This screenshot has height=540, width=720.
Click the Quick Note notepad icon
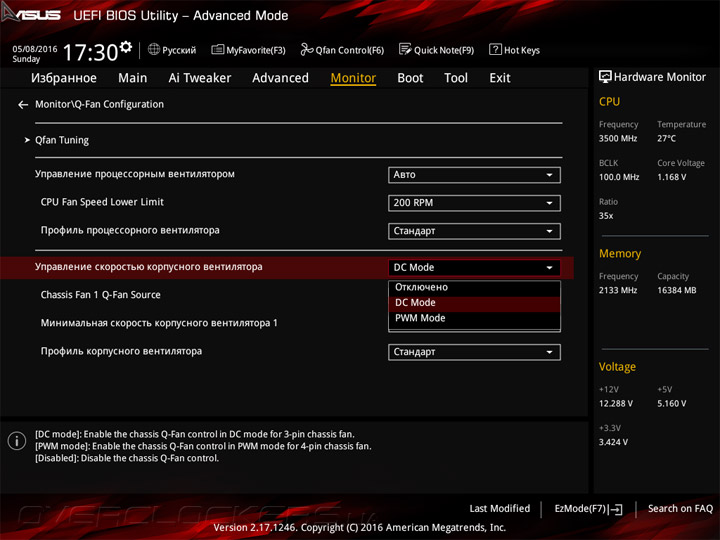pos(405,49)
